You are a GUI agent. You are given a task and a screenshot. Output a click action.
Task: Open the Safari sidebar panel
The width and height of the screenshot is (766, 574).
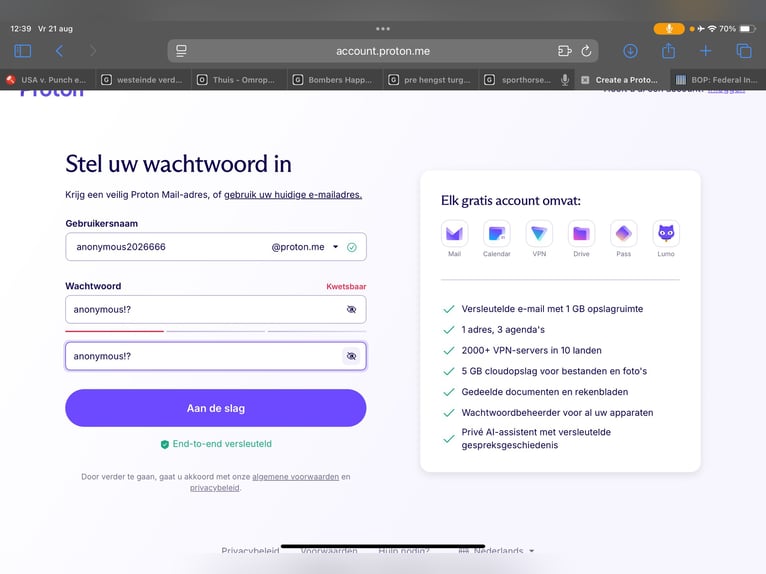(x=22, y=51)
